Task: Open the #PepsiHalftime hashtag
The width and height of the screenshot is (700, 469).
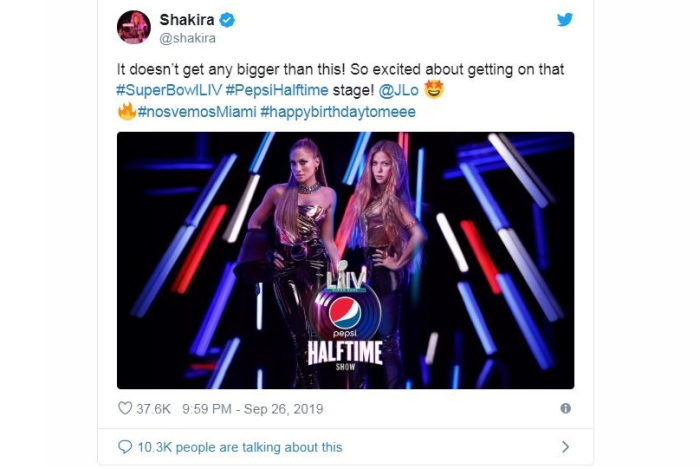Action: 277,90
